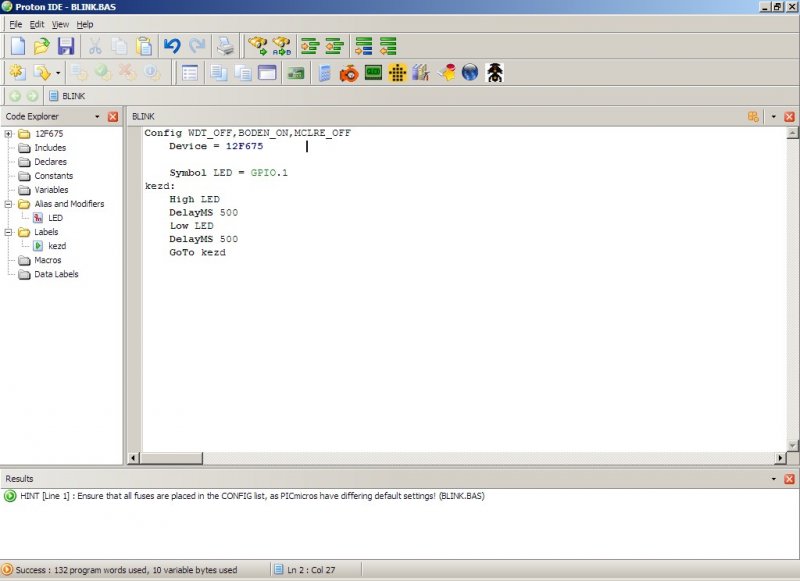Undo the last edit

[x=172, y=46]
